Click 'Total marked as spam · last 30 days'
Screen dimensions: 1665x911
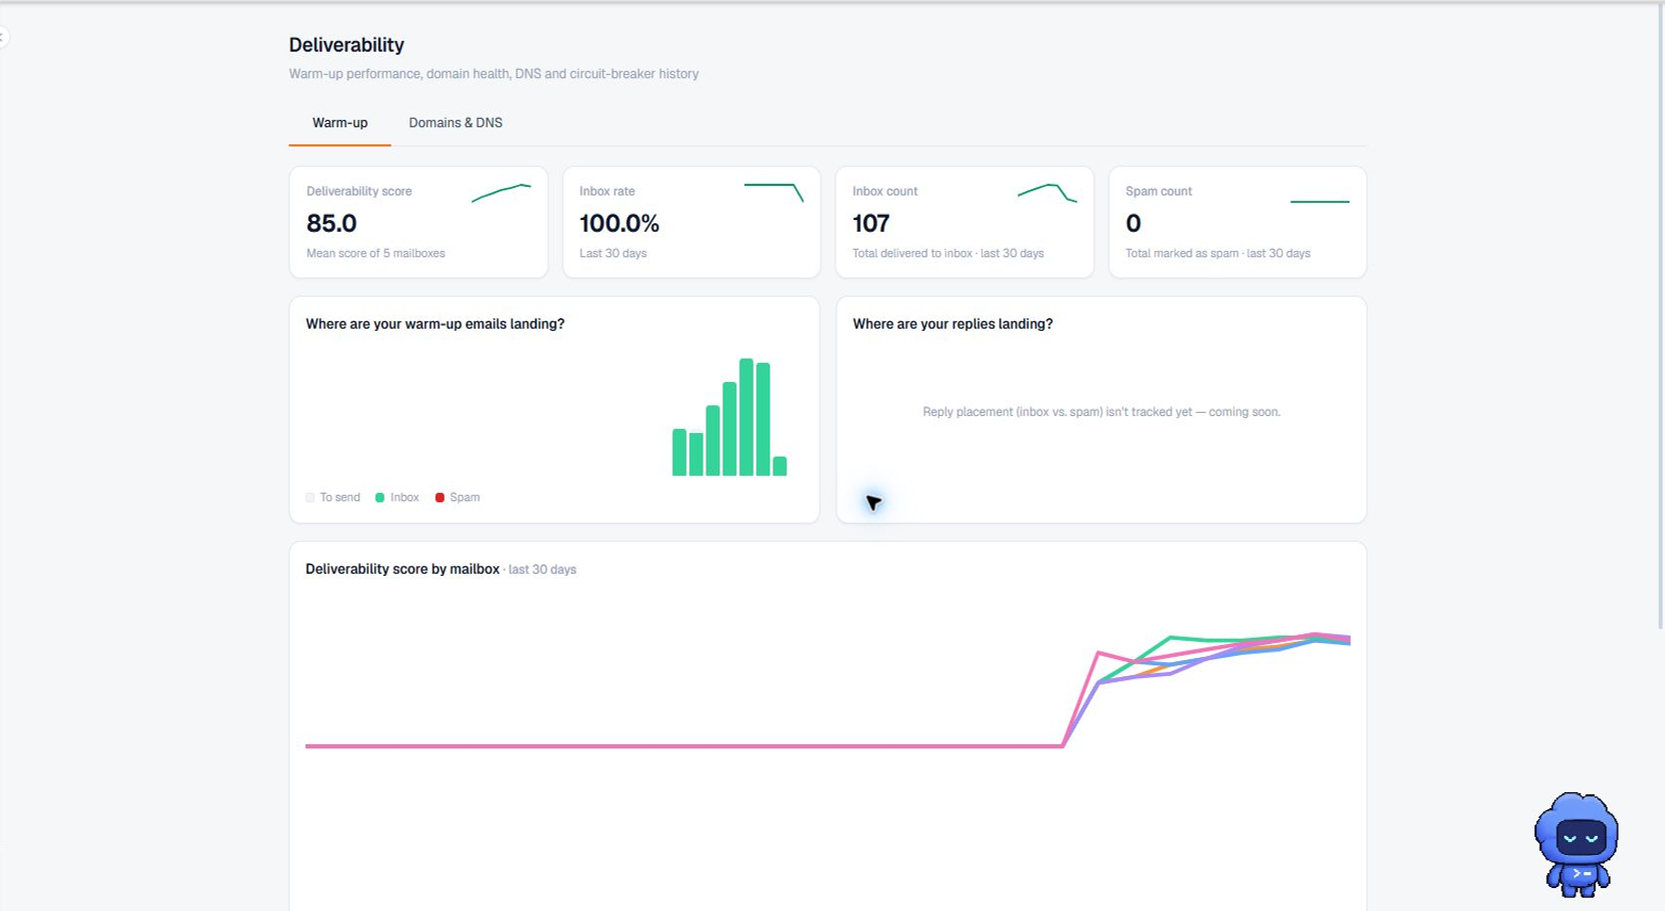[x=1217, y=253]
